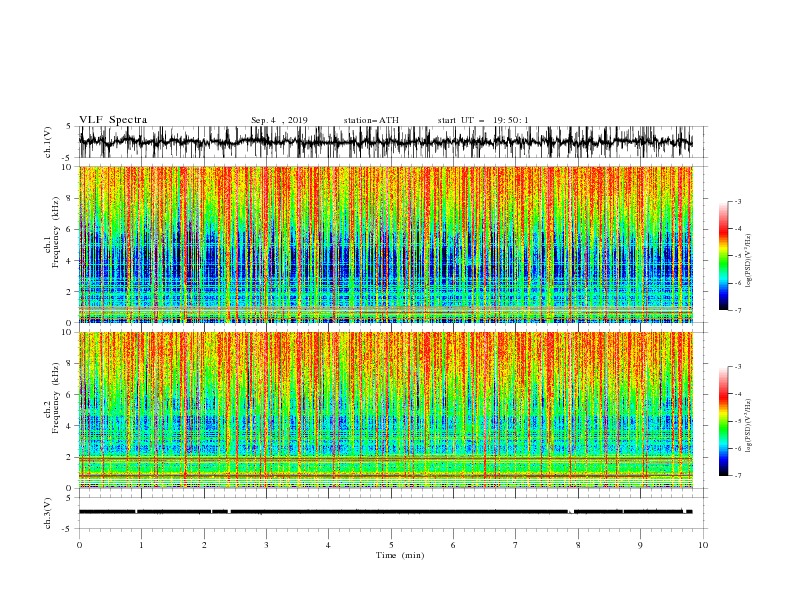Click time axis tick label "9"

640,545
